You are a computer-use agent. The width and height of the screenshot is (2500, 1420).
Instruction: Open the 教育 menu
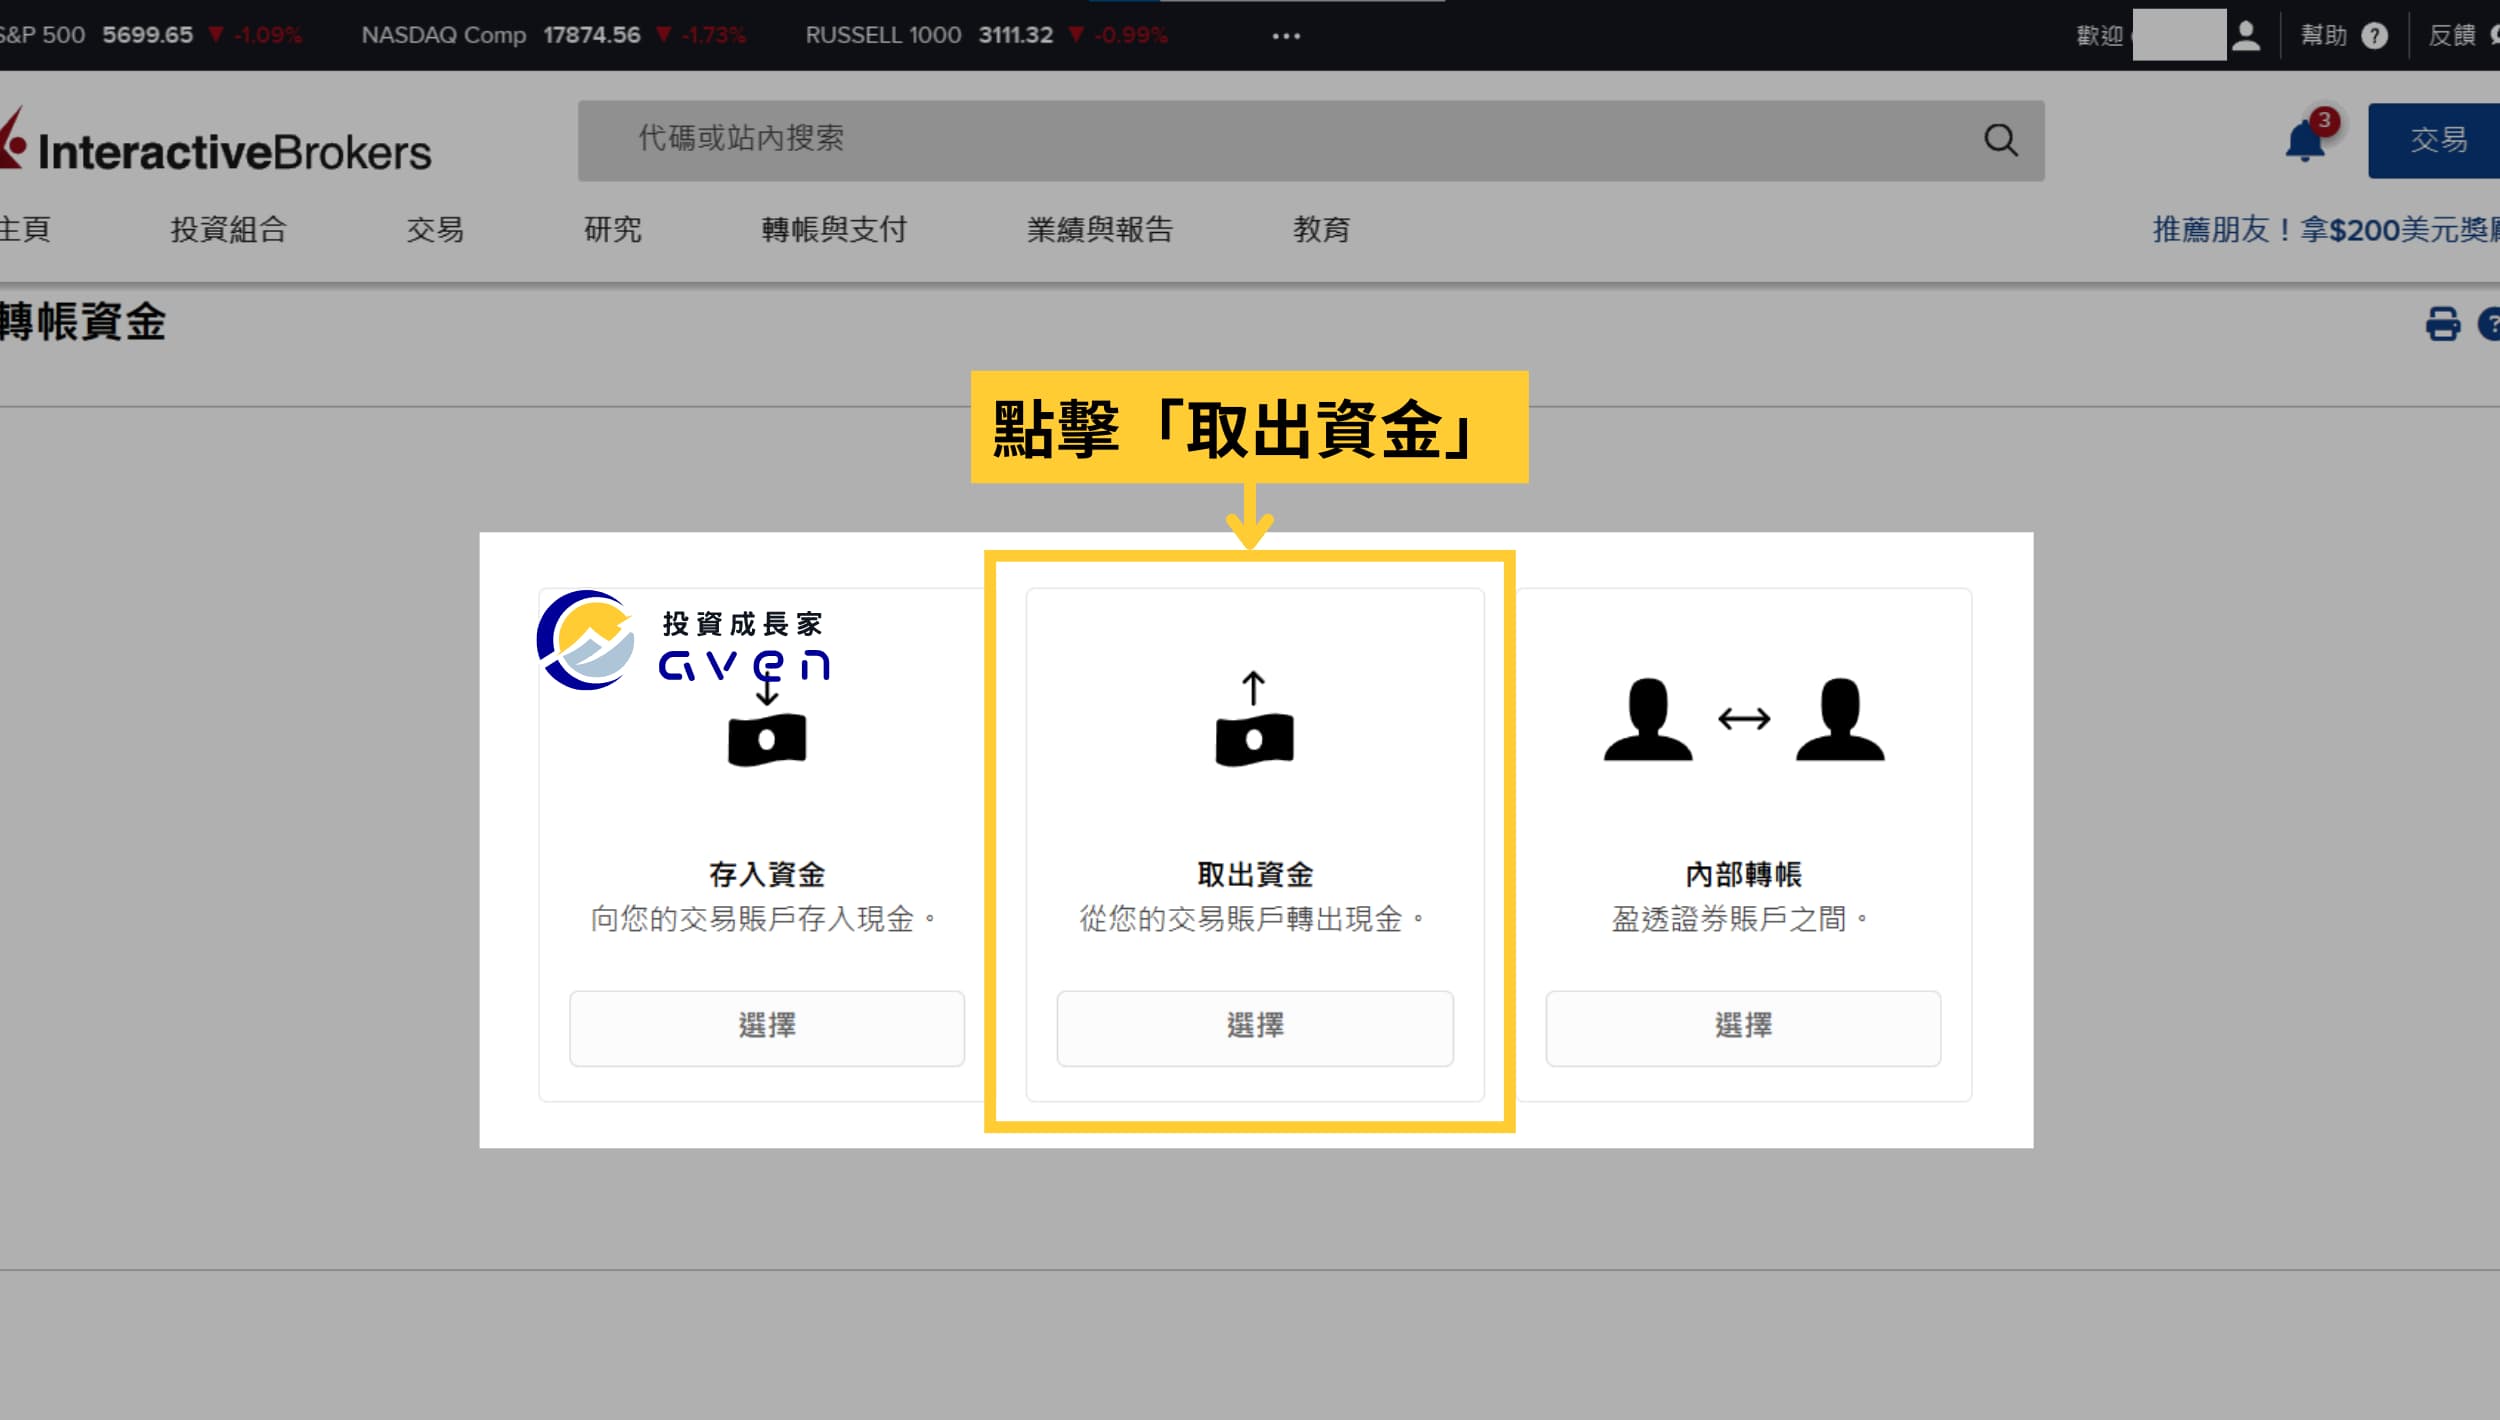pyautogui.click(x=1321, y=230)
